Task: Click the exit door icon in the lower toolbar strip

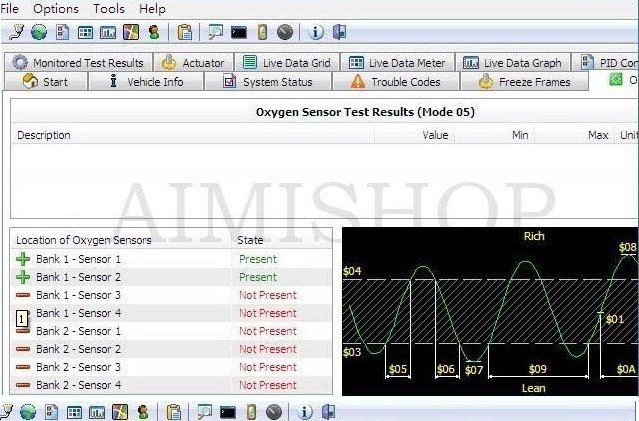Action: [x=328, y=412]
